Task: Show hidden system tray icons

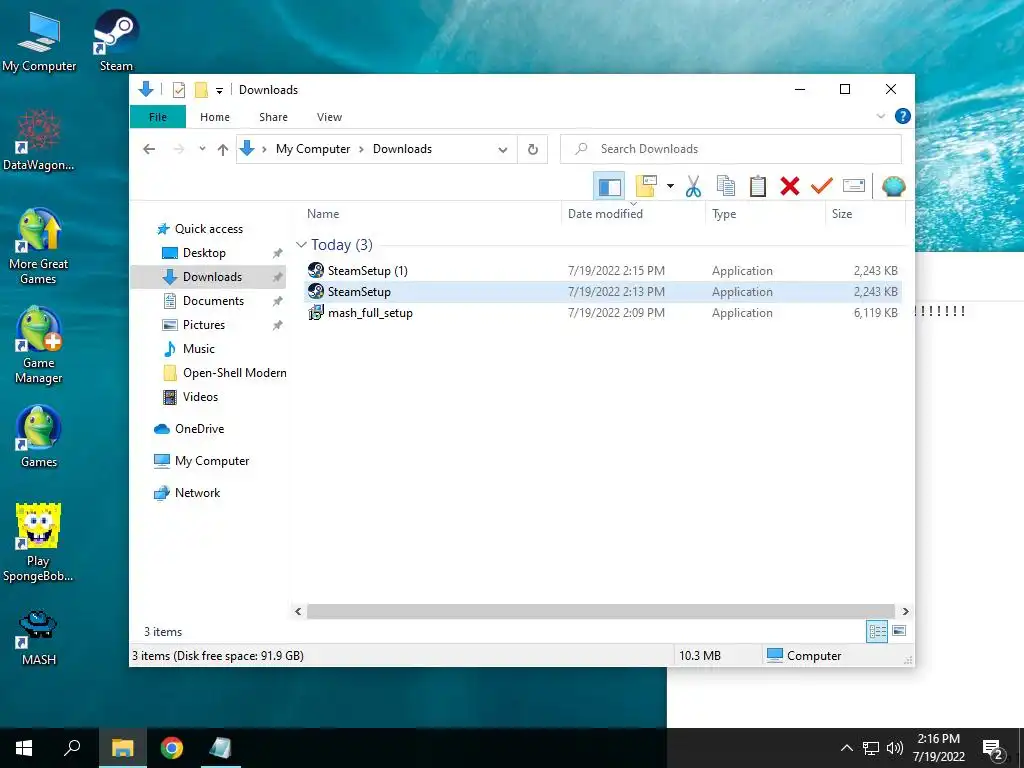Action: [846, 748]
